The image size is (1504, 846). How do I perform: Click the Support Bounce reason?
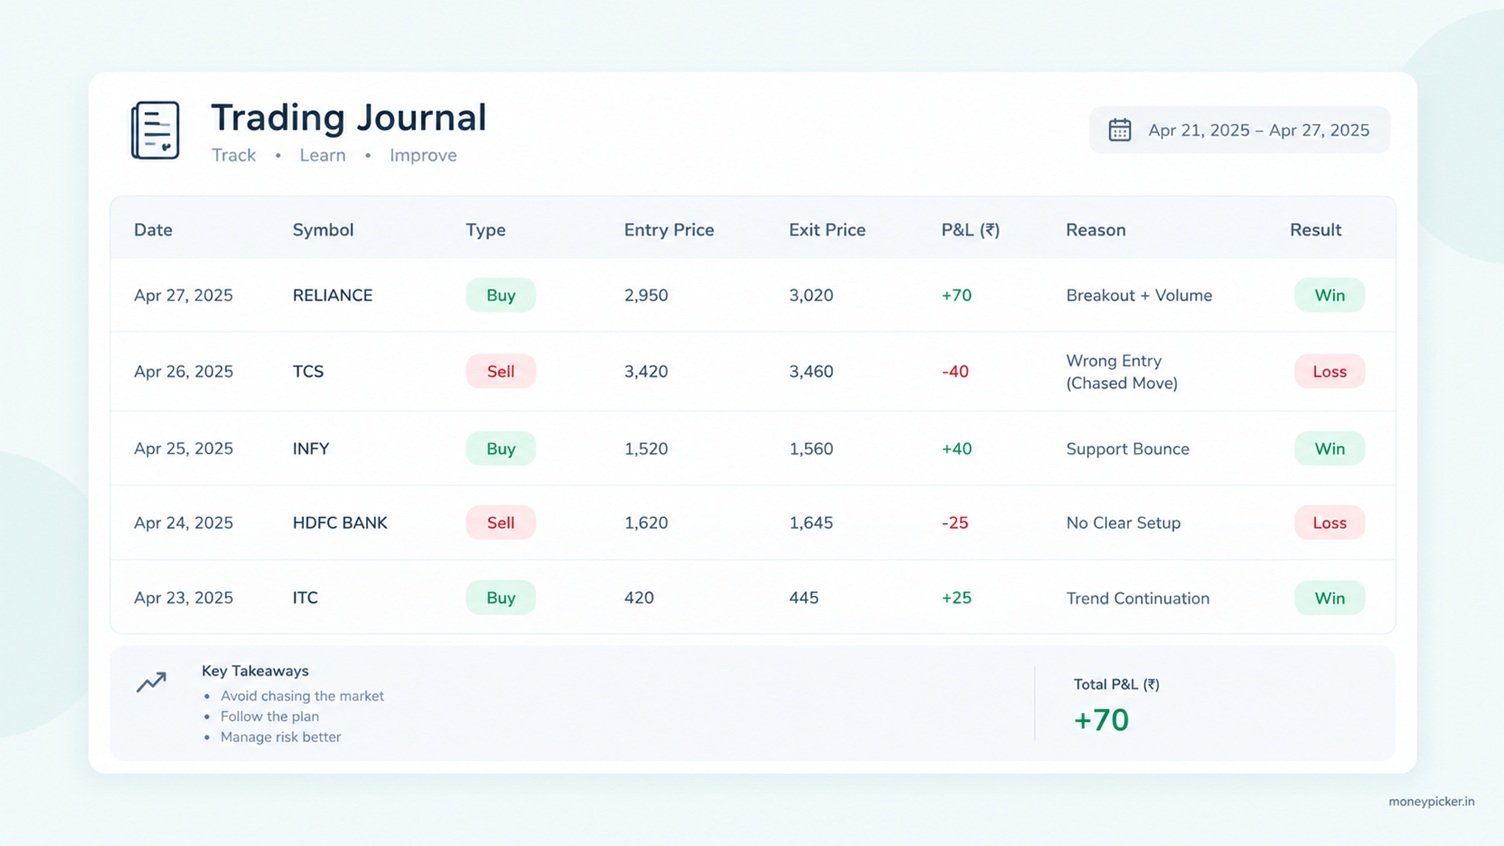click(x=1128, y=448)
